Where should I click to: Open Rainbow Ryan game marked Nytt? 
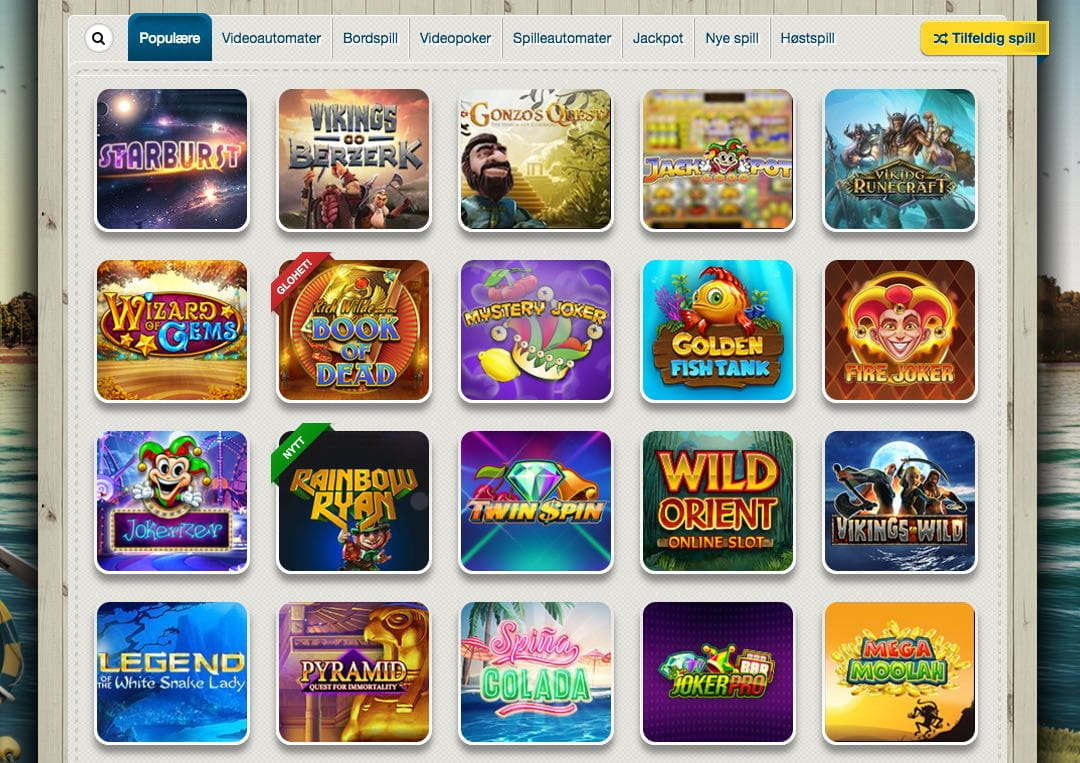pos(353,501)
